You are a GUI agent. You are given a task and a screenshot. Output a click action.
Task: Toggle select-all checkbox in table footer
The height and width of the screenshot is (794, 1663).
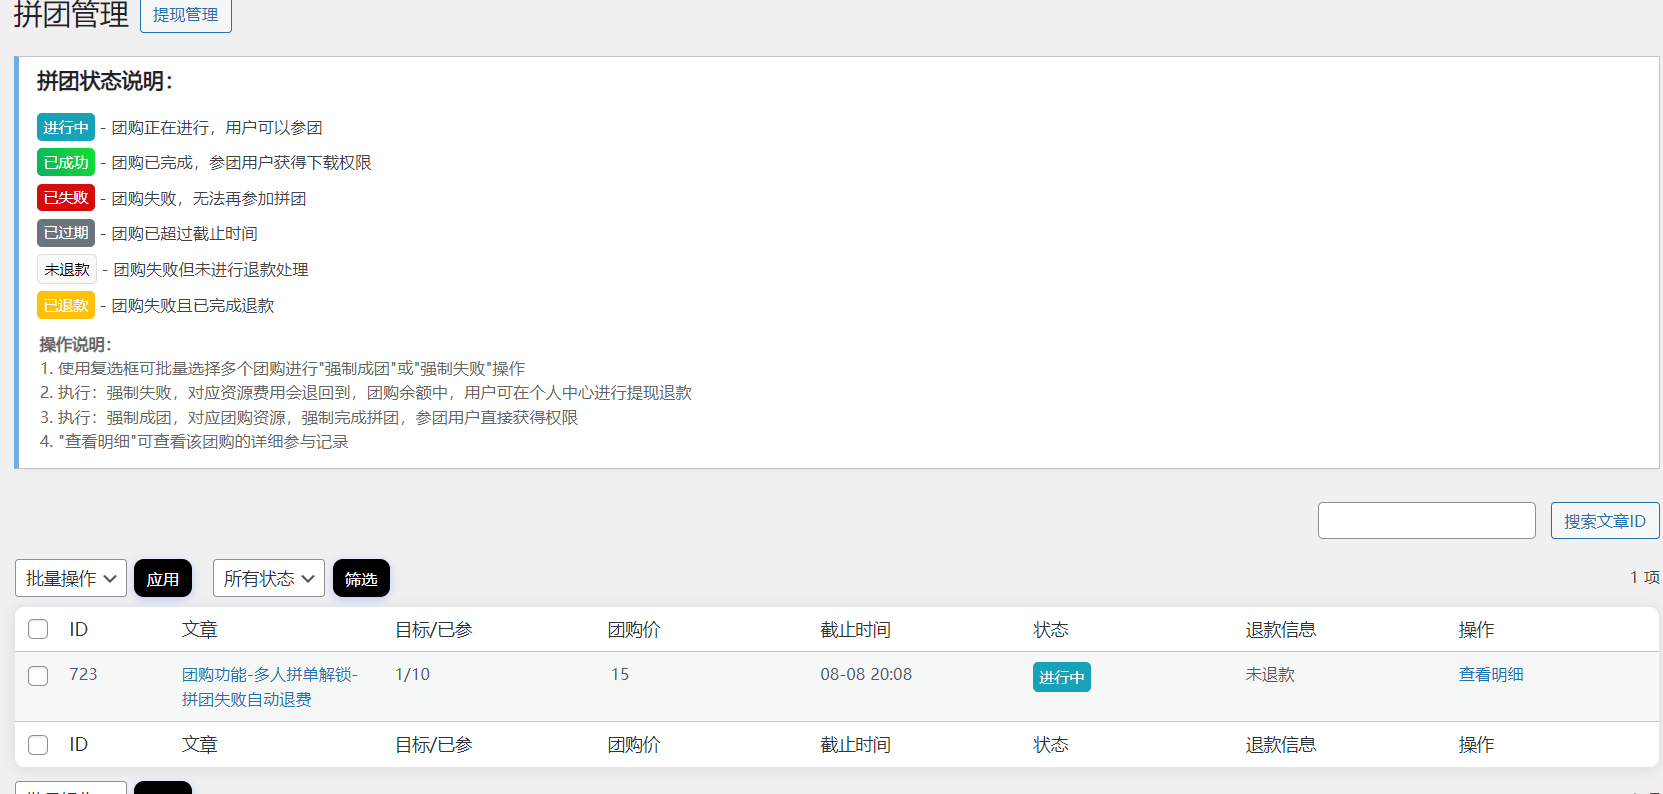coord(38,745)
